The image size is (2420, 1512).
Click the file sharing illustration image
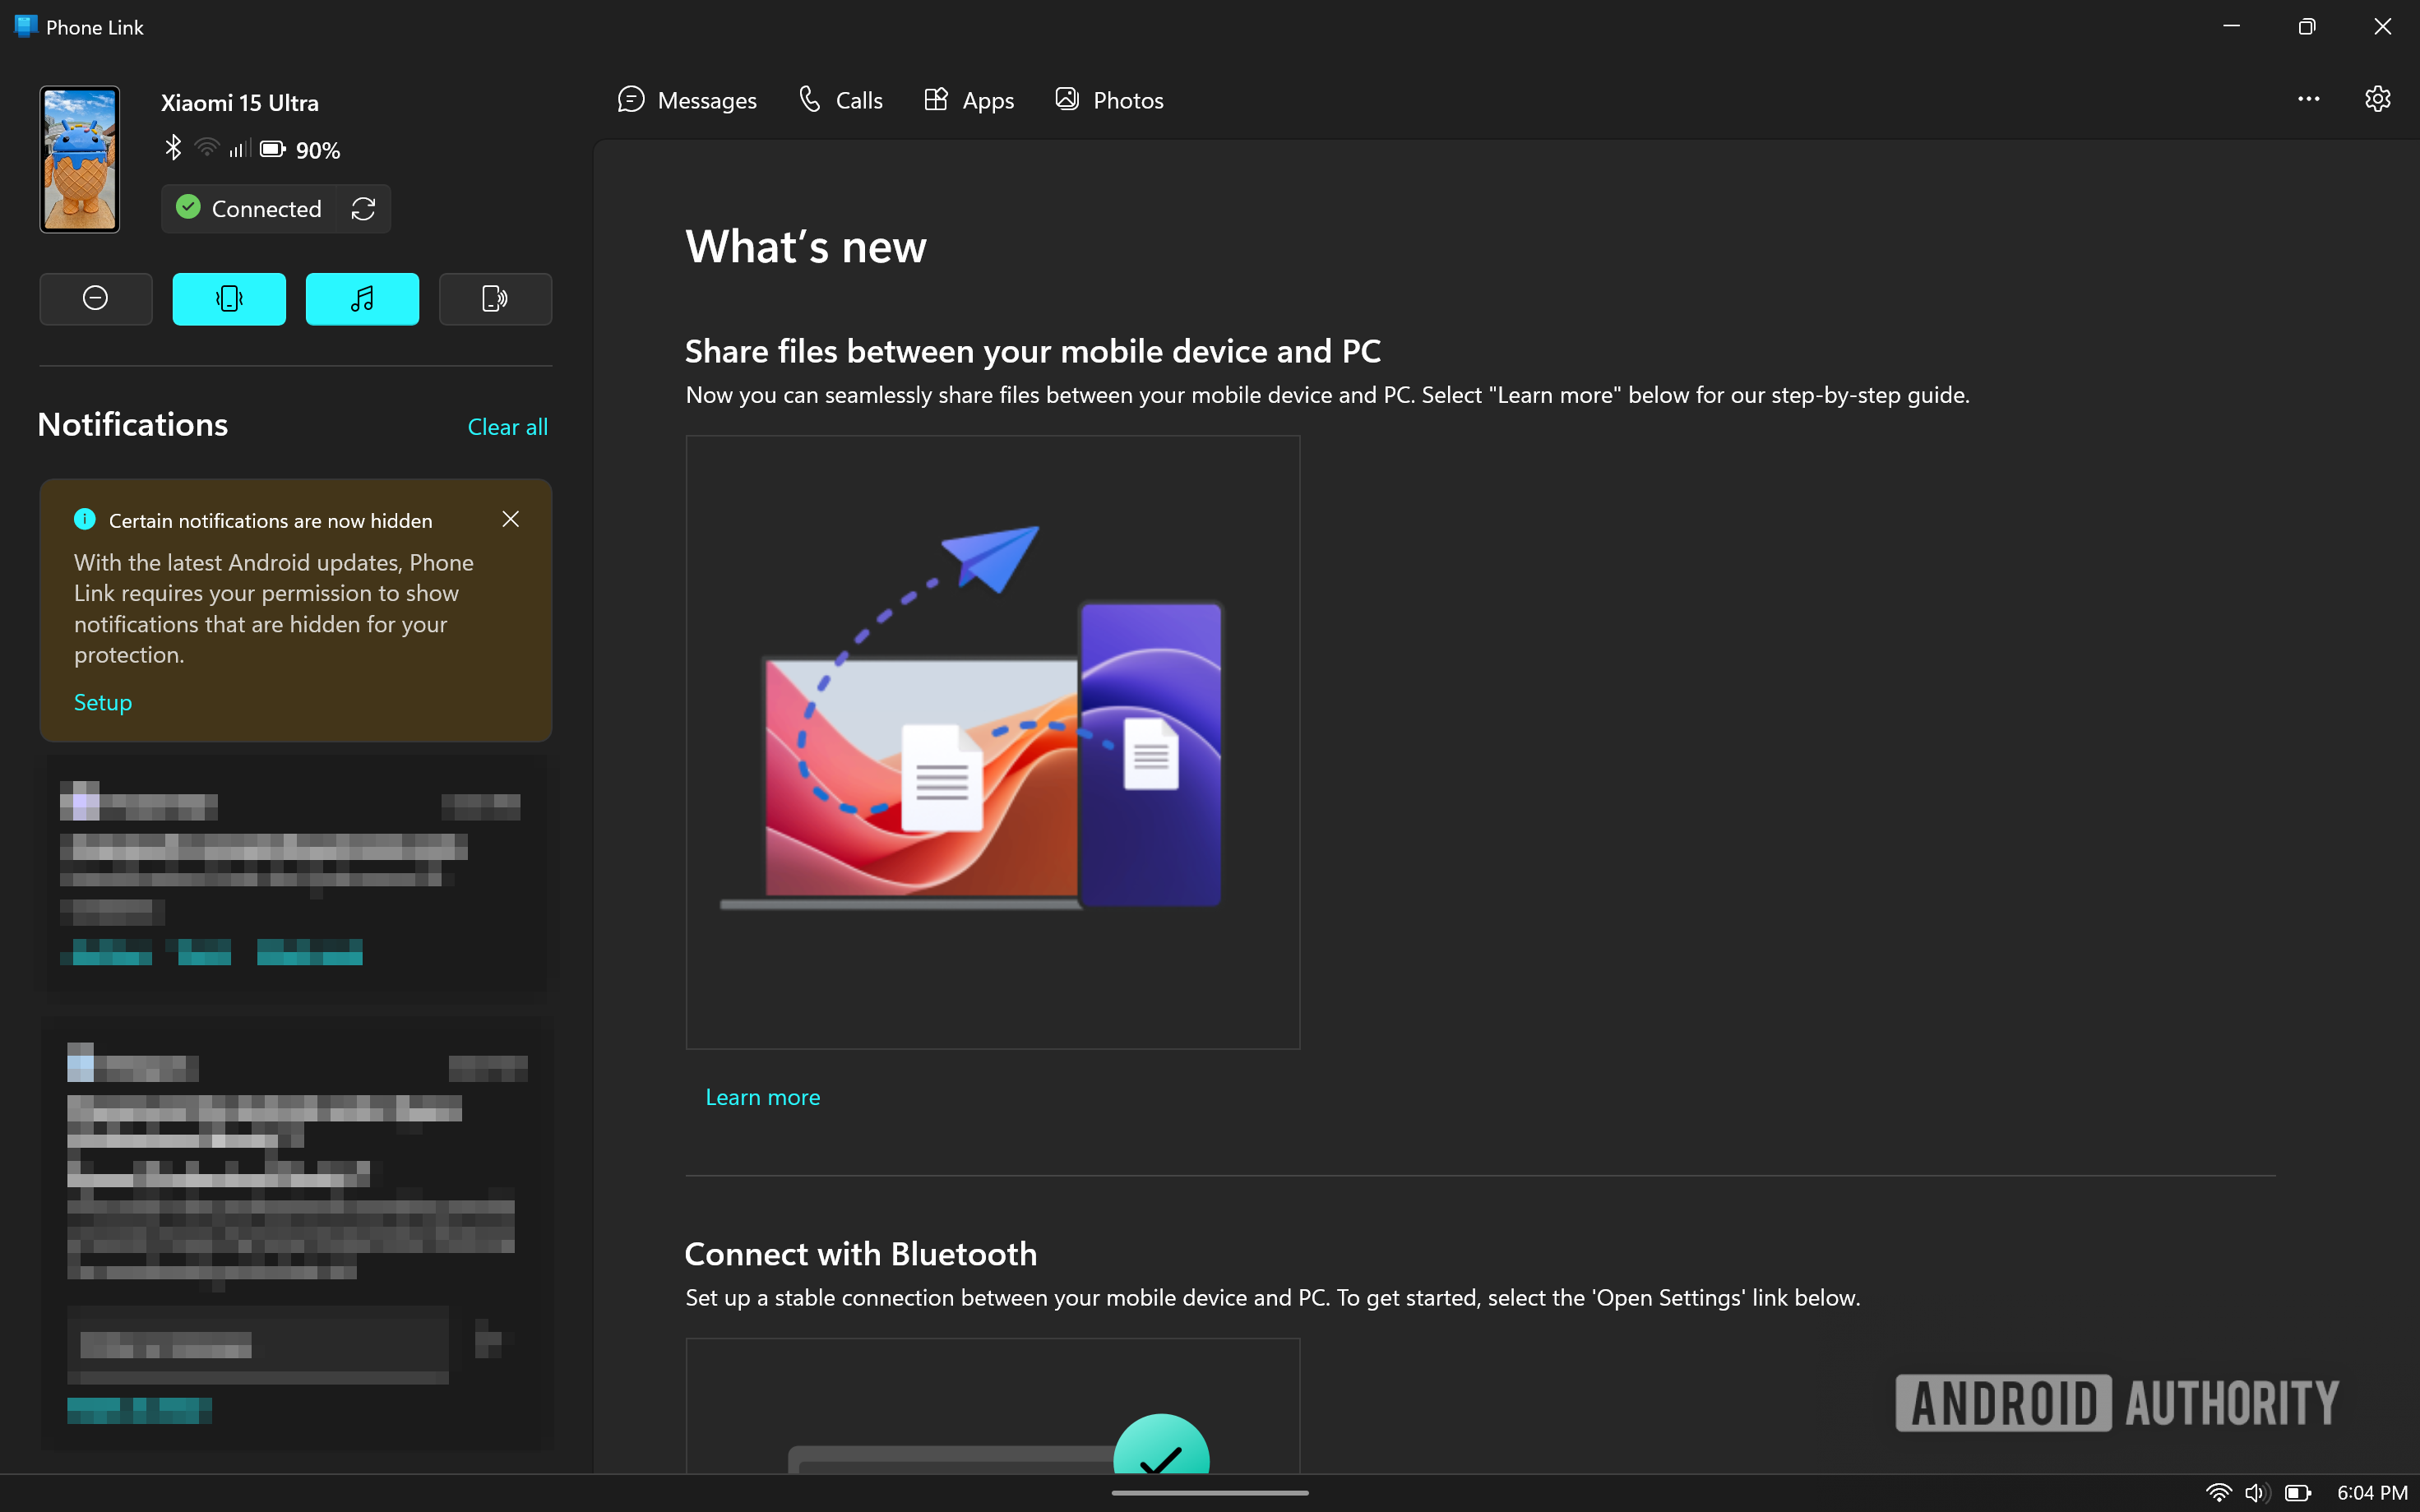point(992,741)
